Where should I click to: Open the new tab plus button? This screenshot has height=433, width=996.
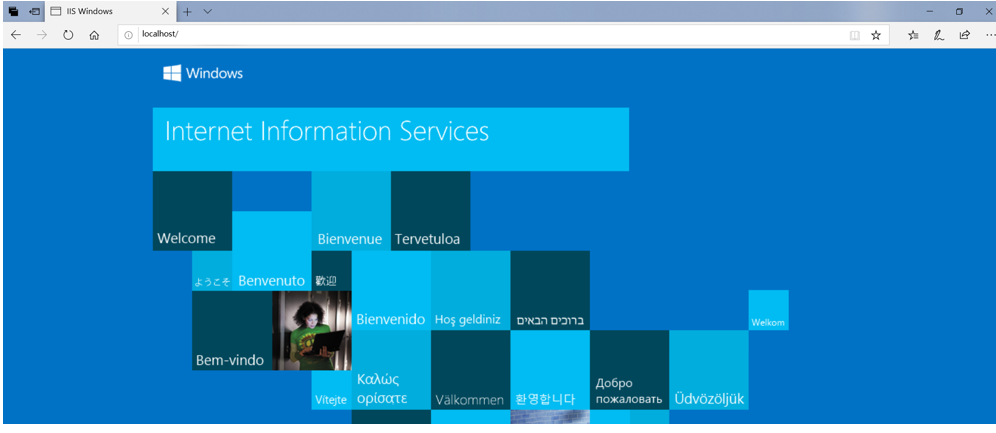point(187,11)
